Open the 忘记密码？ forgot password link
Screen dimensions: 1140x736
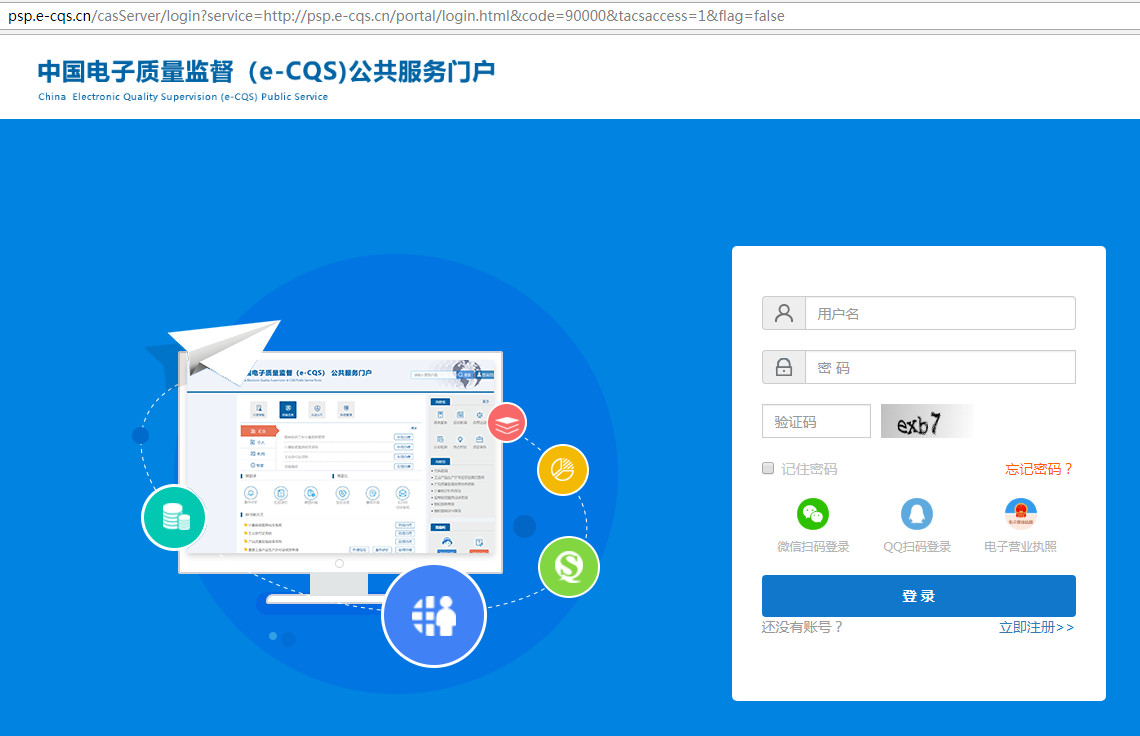click(x=1039, y=469)
